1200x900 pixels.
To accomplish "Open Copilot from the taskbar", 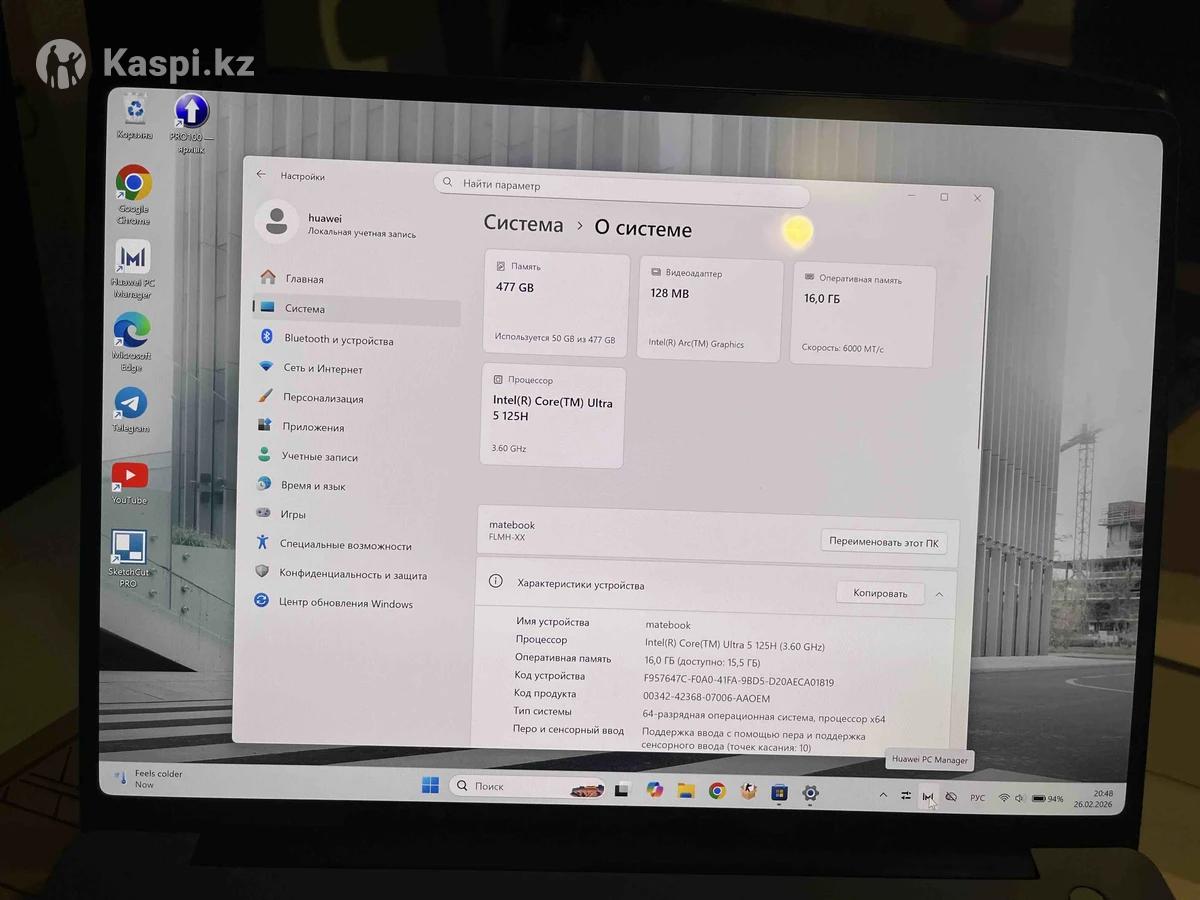I will pos(654,790).
